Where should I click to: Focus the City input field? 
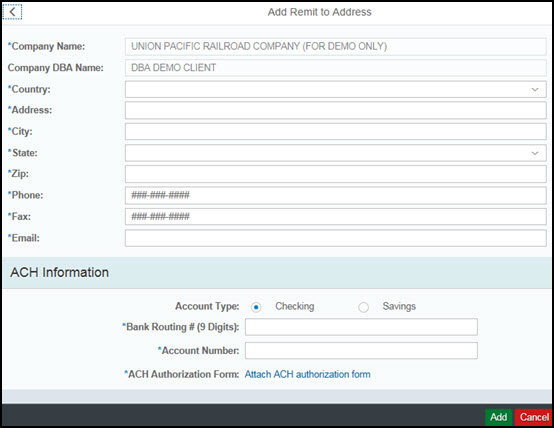(x=335, y=131)
